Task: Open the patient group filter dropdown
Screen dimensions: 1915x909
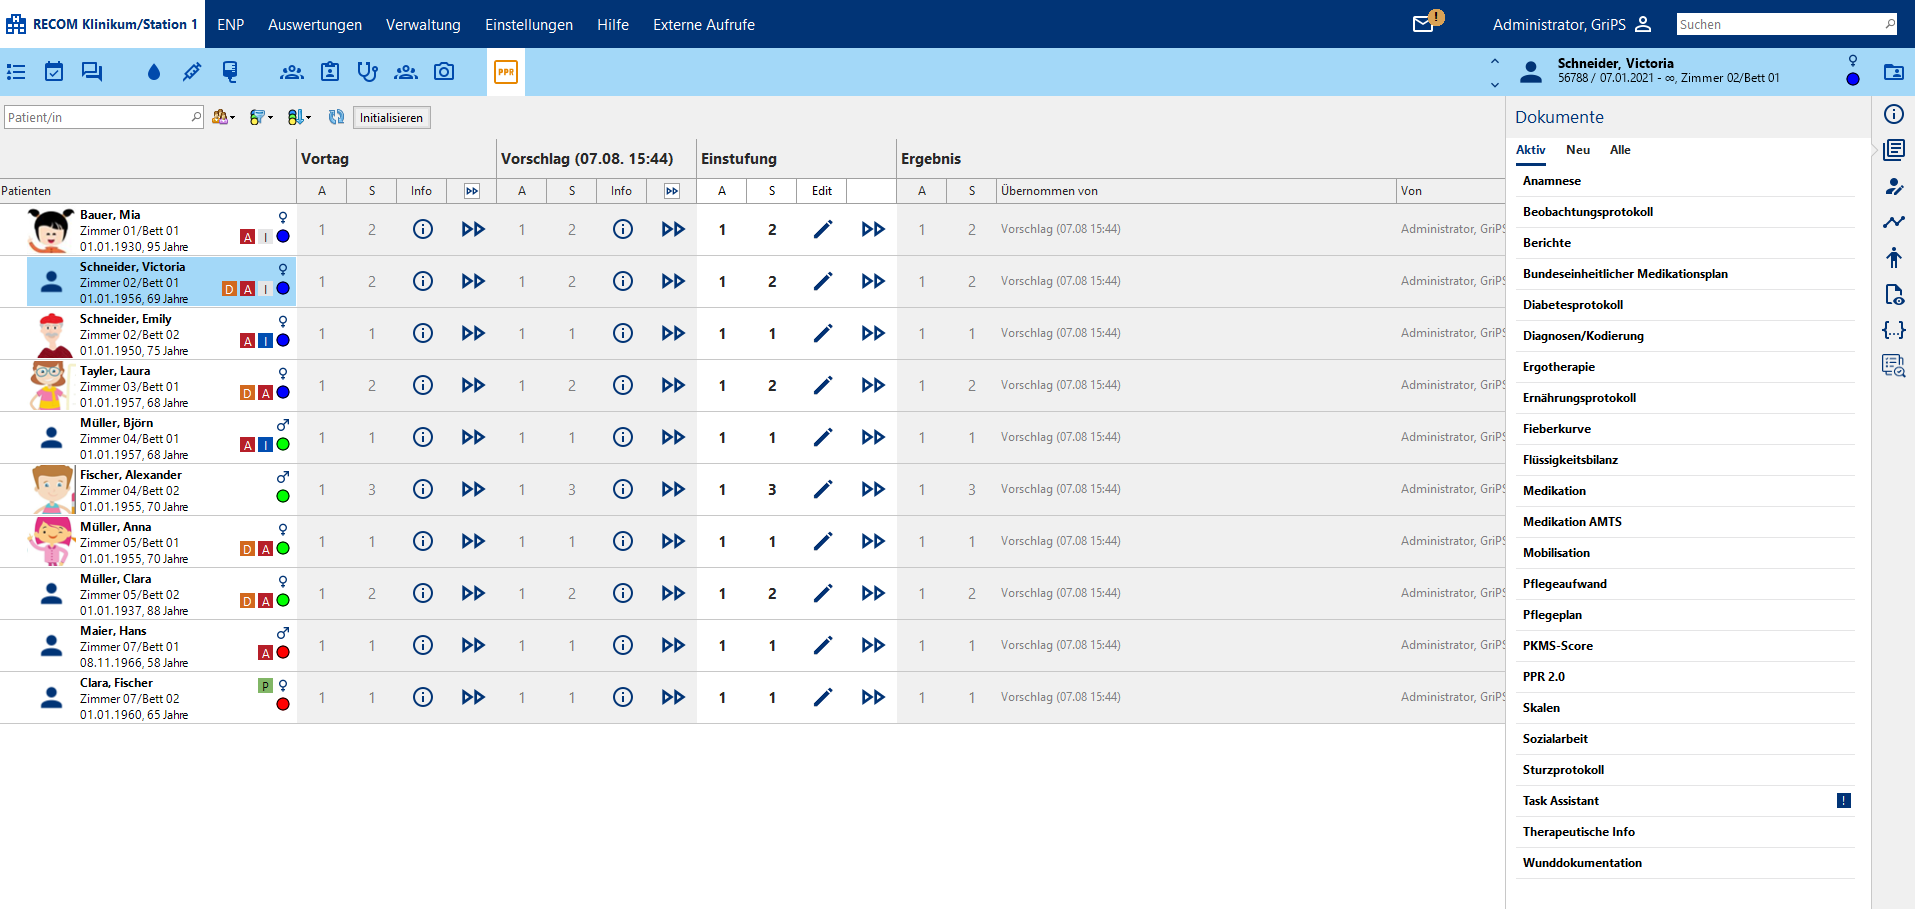Action: [223, 118]
